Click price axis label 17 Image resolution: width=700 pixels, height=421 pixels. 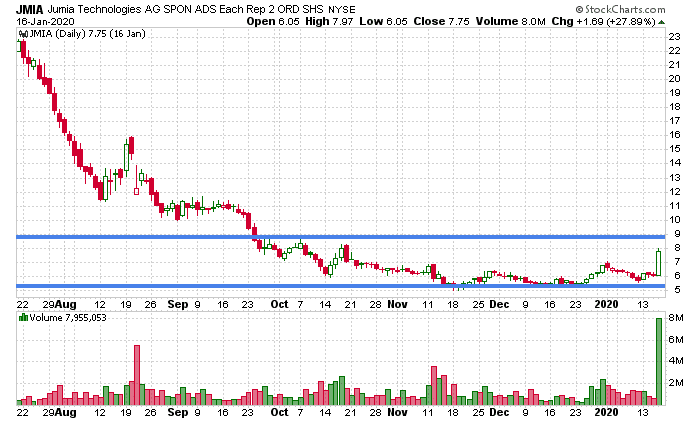coord(674,121)
